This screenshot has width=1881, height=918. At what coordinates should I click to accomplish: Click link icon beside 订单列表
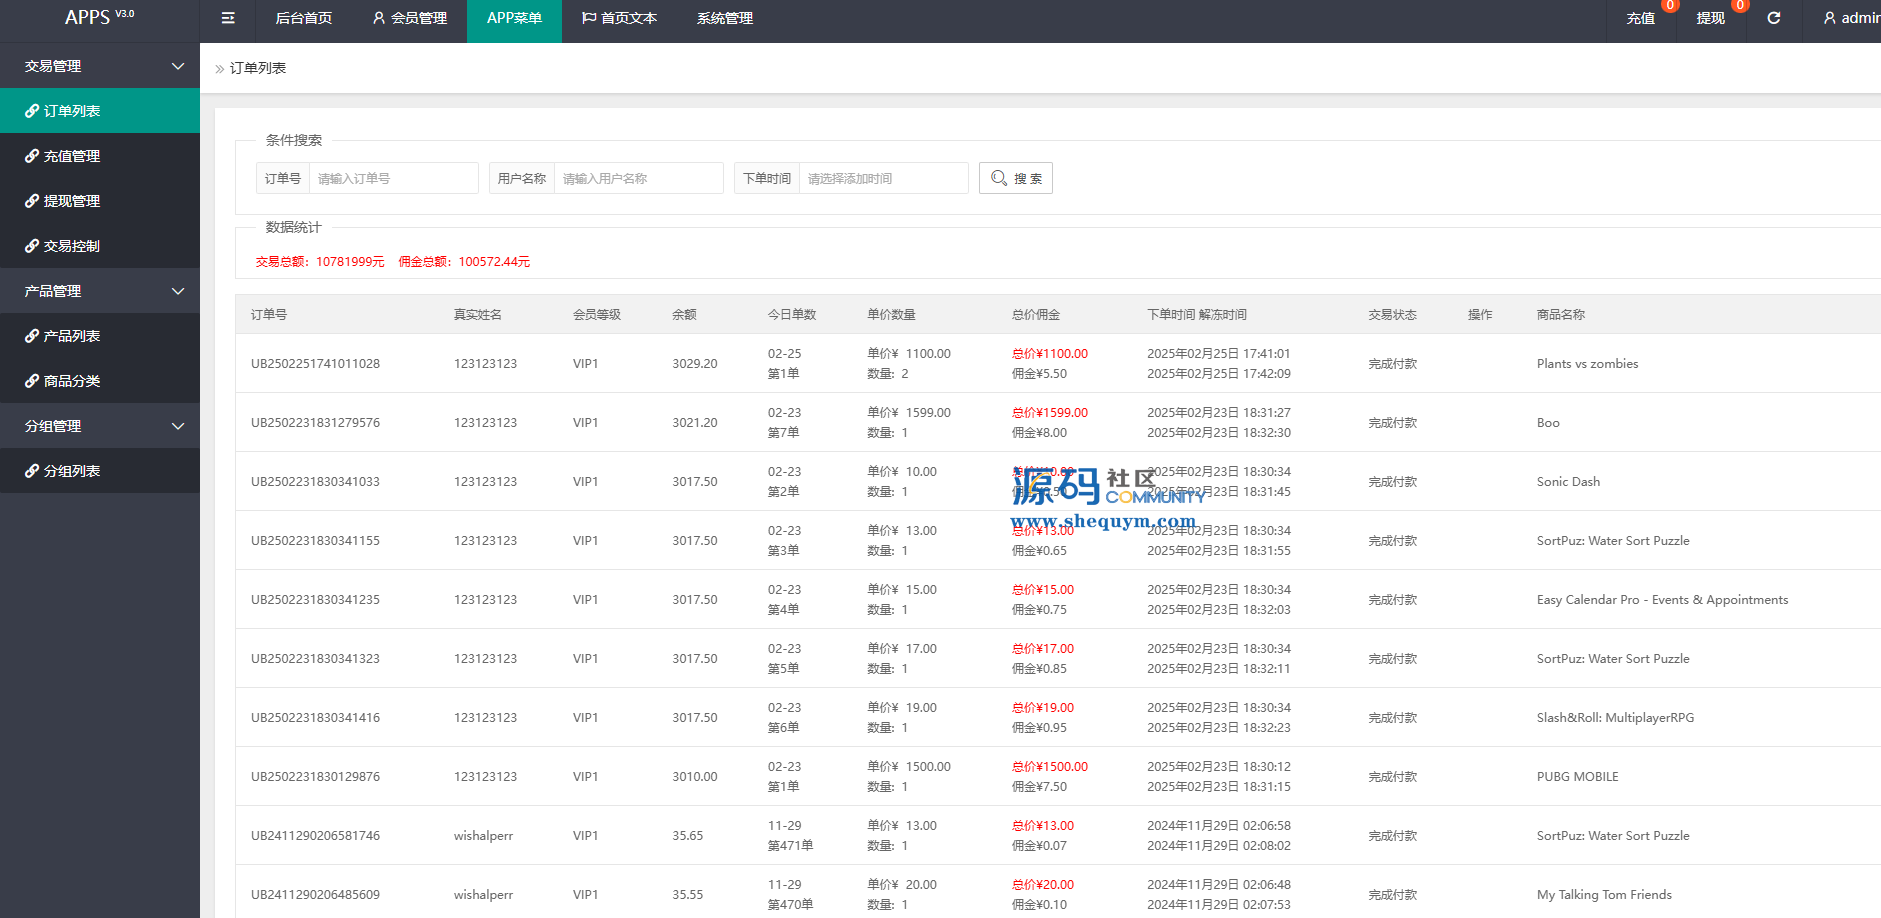[32, 111]
